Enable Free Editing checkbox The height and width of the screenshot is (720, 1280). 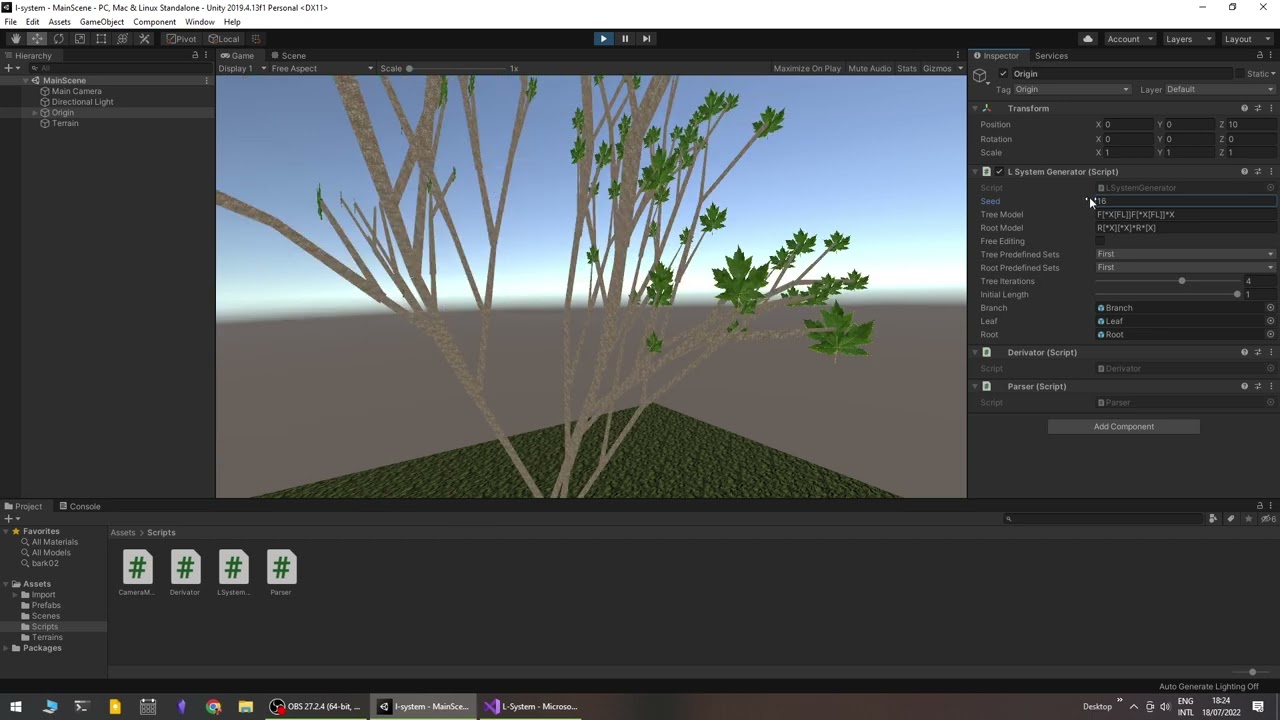click(1101, 241)
